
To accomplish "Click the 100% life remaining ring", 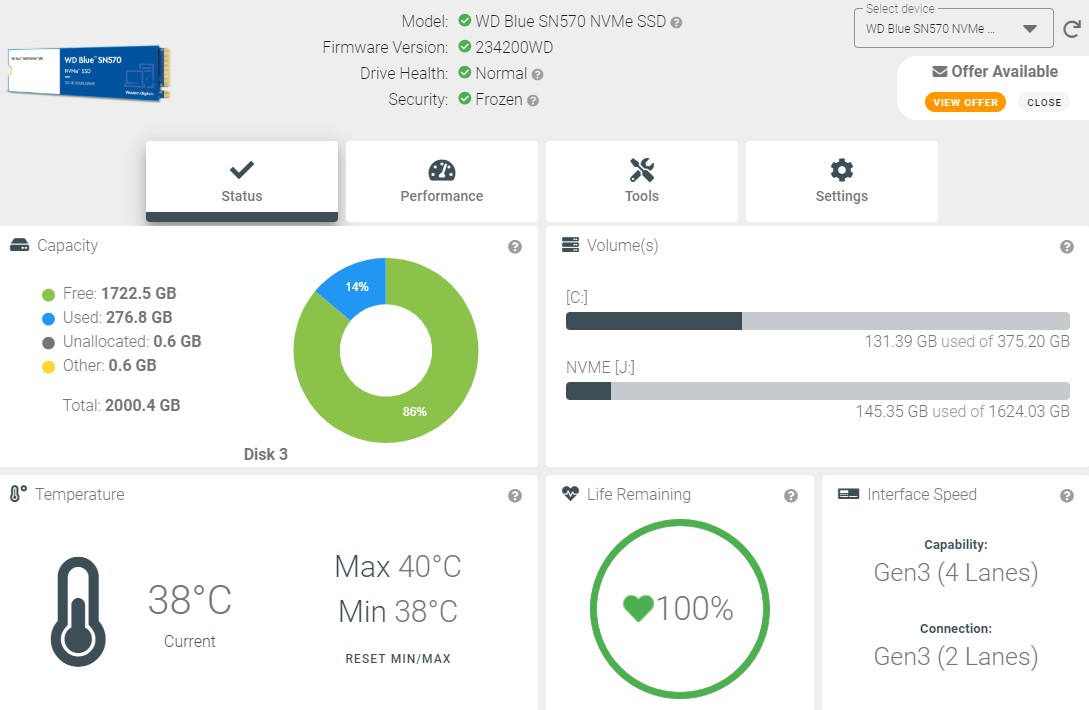I will click(x=679, y=609).
